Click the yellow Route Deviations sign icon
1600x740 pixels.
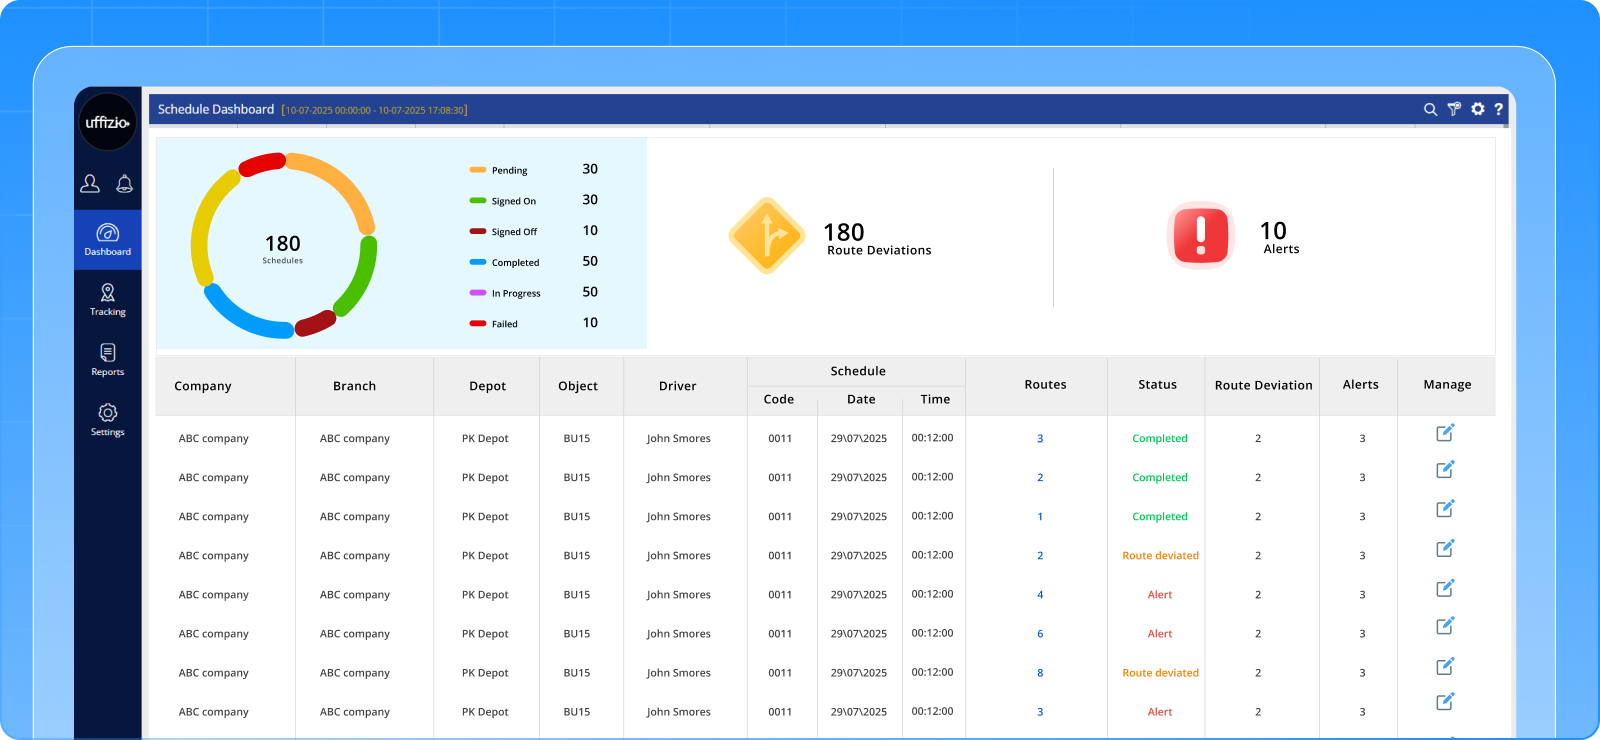[x=767, y=236]
